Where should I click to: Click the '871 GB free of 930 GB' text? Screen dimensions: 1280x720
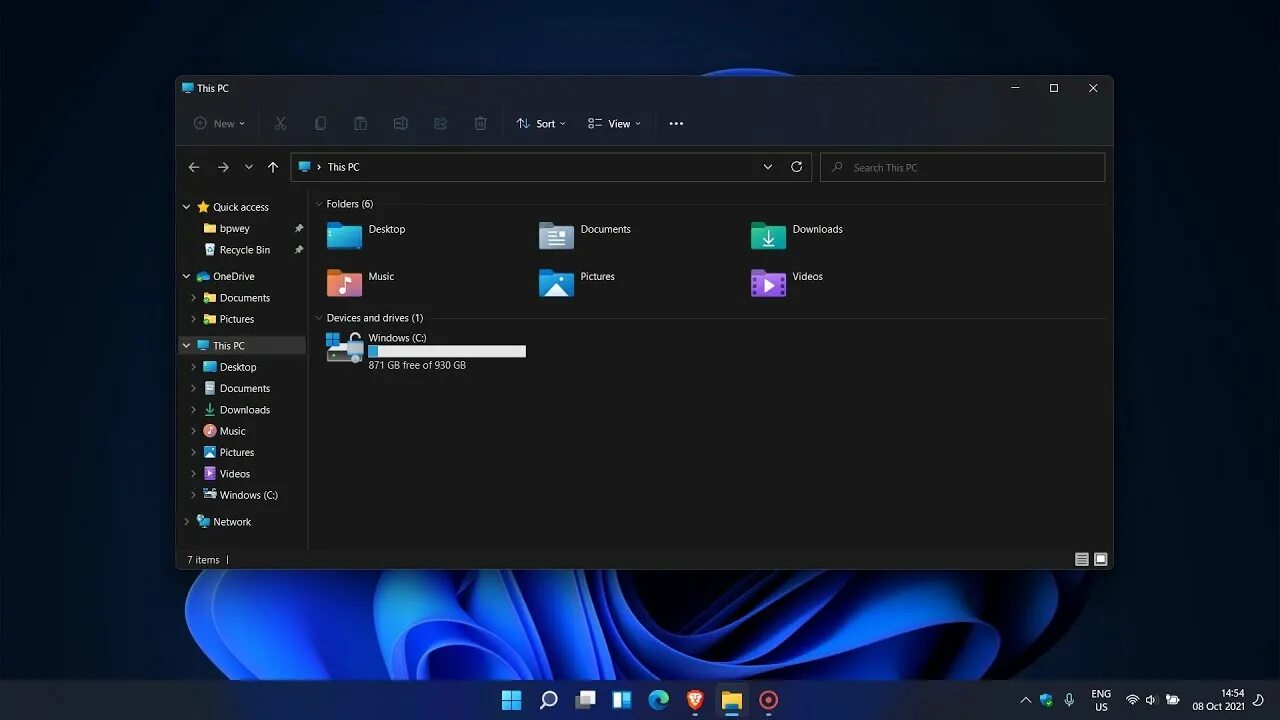[x=417, y=366]
